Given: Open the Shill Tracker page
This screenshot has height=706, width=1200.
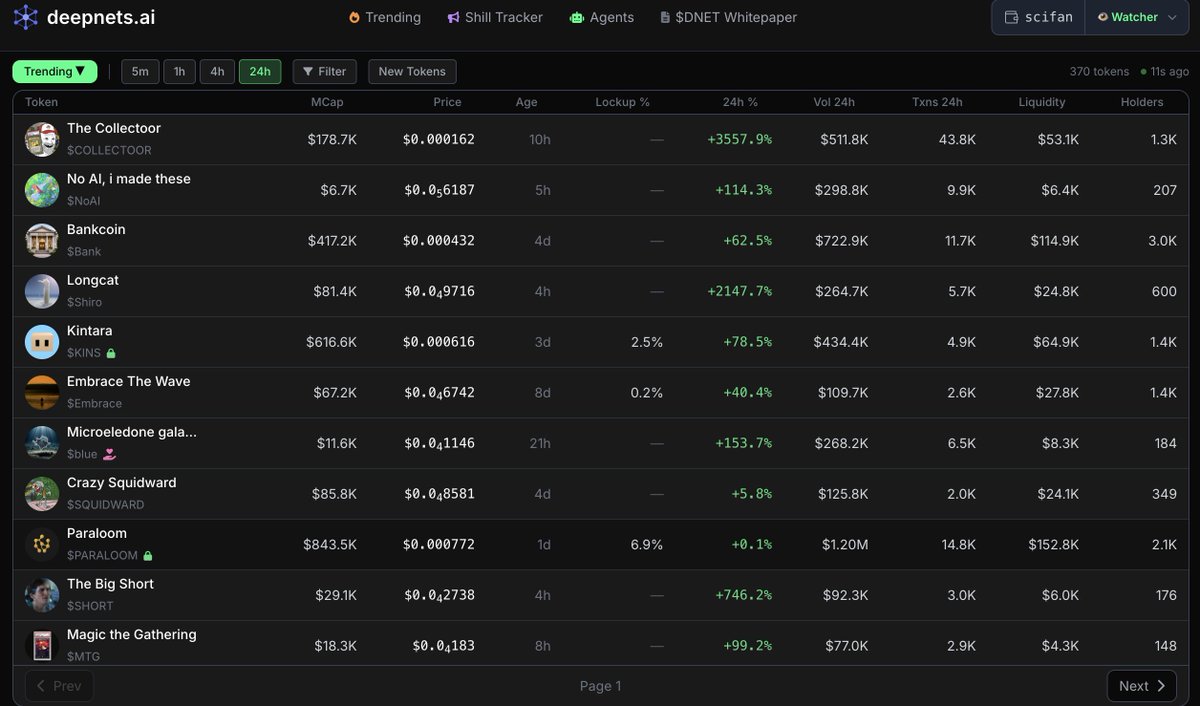Looking at the screenshot, I should pyautogui.click(x=495, y=17).
